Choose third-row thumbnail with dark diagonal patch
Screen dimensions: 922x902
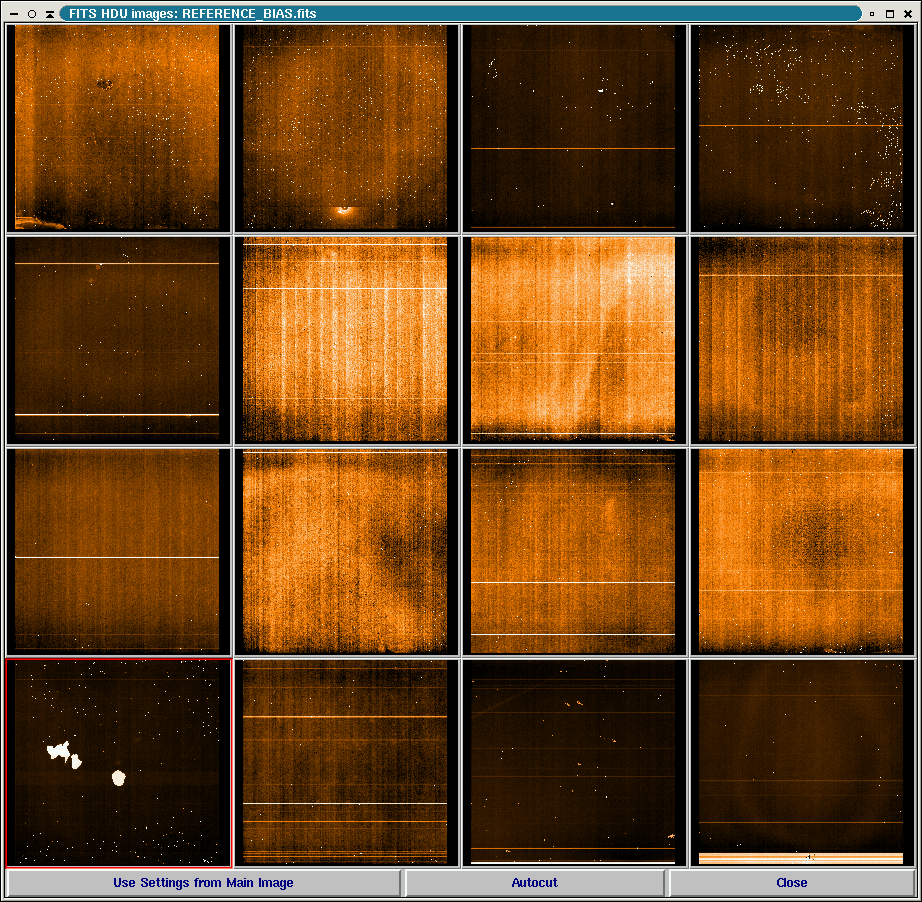coord(346,551)
